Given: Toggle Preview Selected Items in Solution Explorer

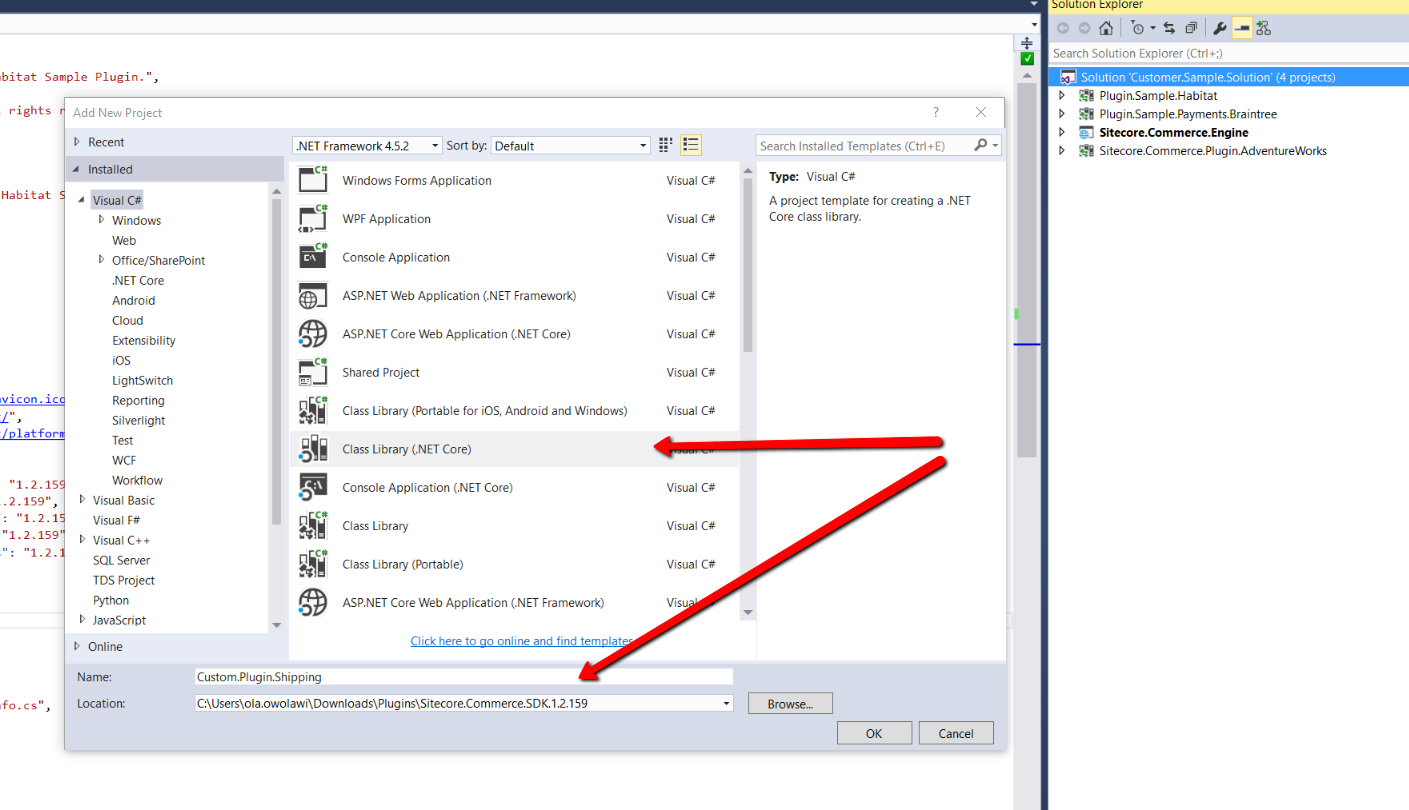Looking at the screenshot, I should (x=1241, y=28).
